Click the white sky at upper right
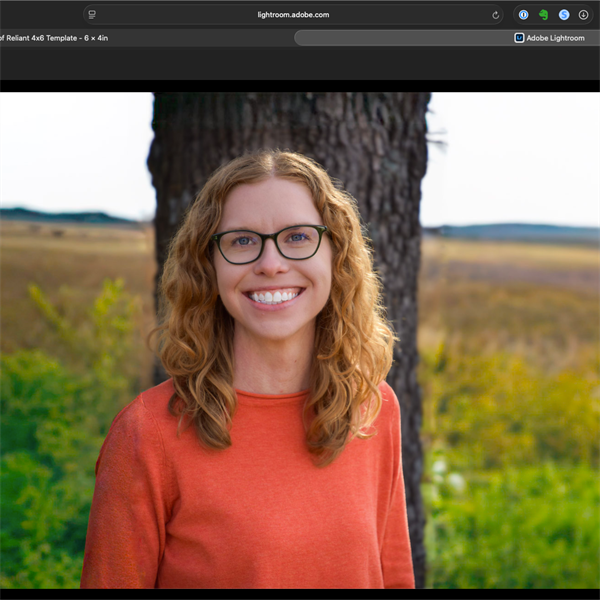The height and width of the screenshot is (600, 600). (x=520, y=150)
